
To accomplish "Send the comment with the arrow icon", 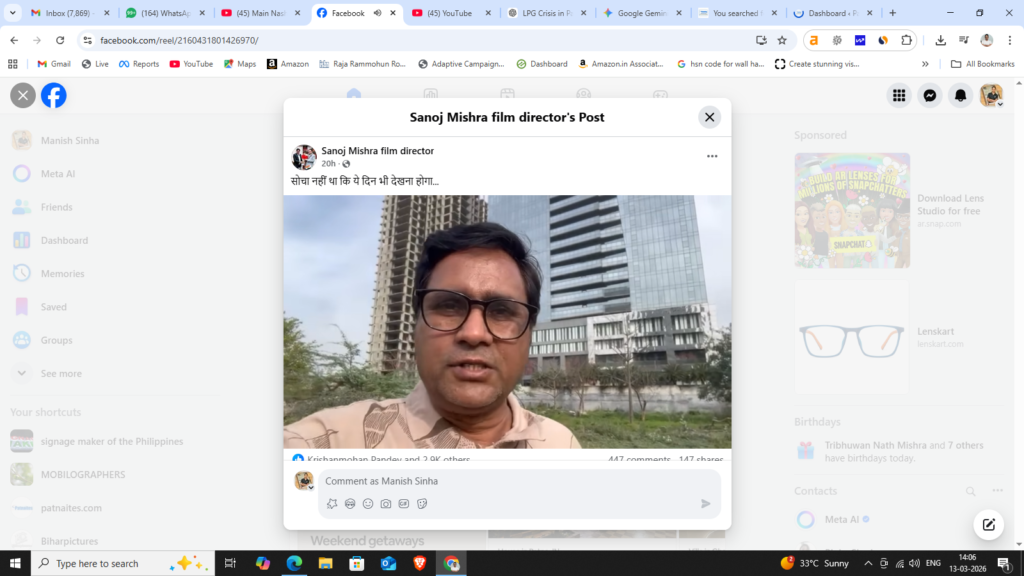I will tap(705, 504).
